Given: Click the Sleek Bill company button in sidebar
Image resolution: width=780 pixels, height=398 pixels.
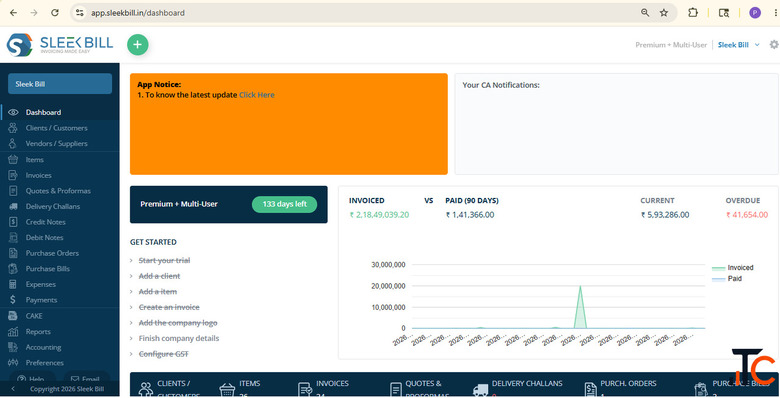Looking at the screenshot, I should [60, 84].
